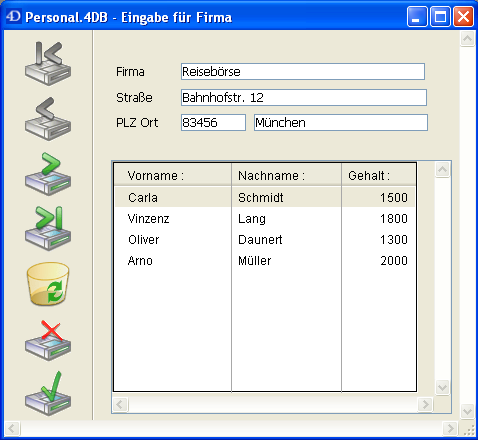478x440 pixels.
Task: Accept record with green checkmark icon
Action: coord(48,393)
